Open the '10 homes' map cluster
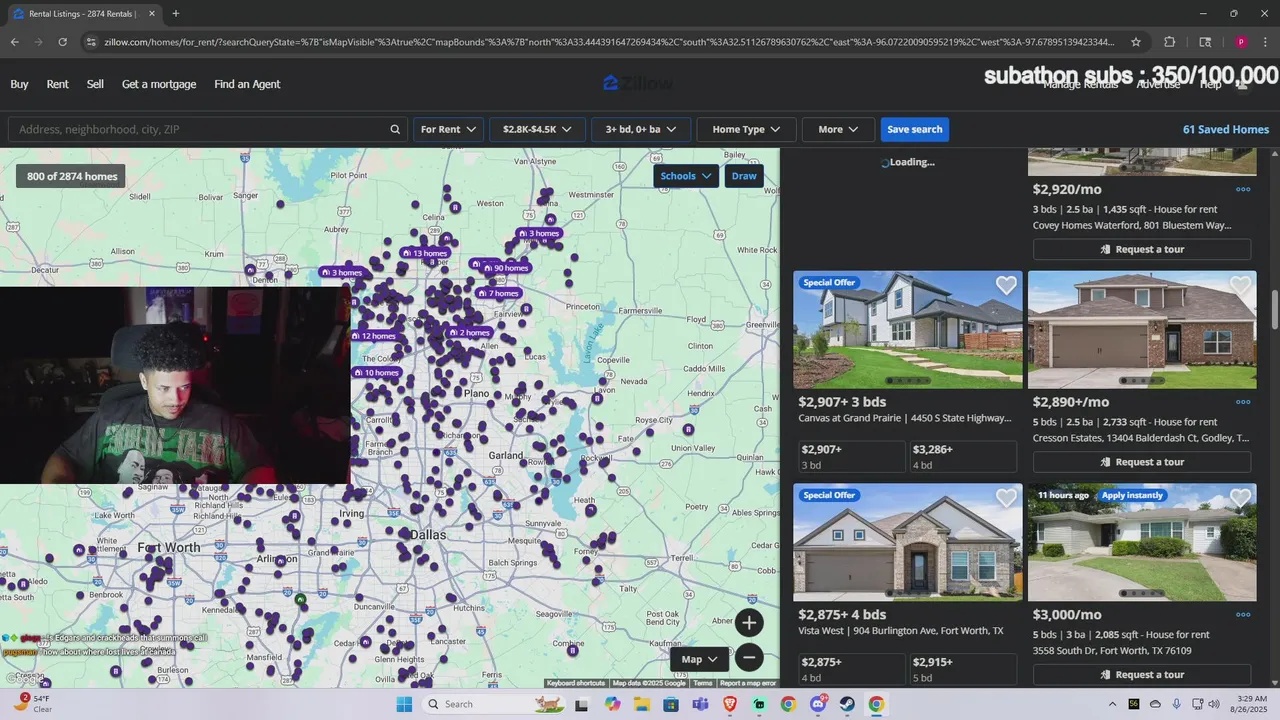1280x720 pixels. click(x=376, y=373)
